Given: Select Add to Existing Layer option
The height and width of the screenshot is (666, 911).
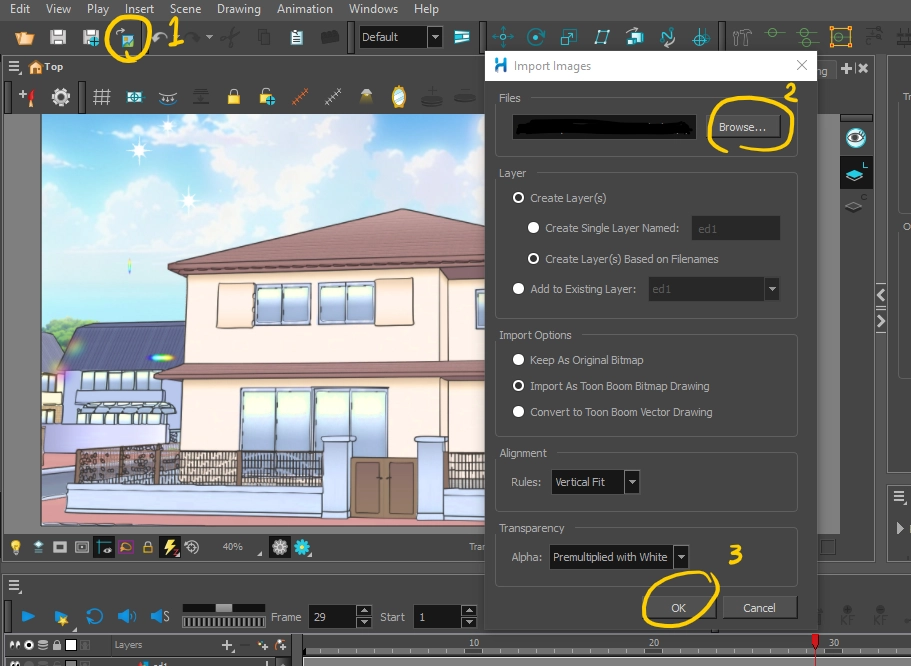Looking at the screenshot, I should [518, 289].
